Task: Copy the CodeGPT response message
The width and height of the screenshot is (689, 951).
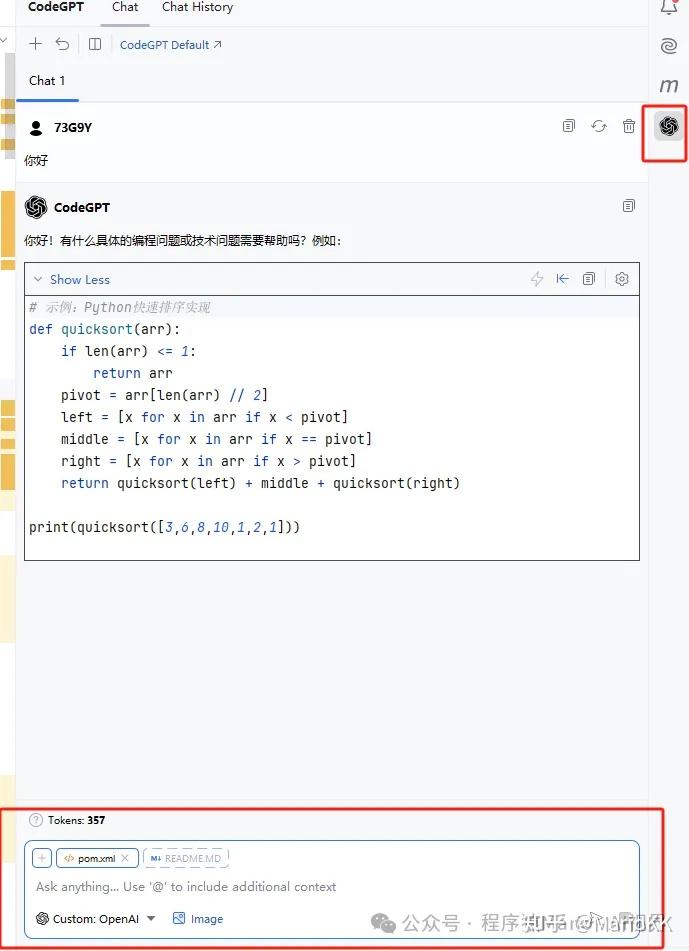Action: 628,206
